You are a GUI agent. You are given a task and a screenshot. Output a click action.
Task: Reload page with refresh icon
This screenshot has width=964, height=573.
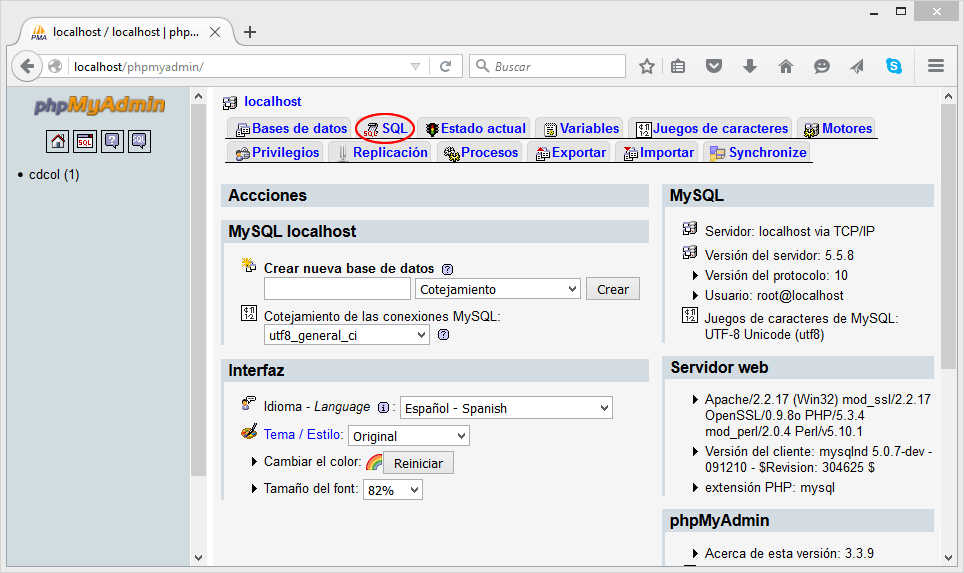tap(446, 66)
